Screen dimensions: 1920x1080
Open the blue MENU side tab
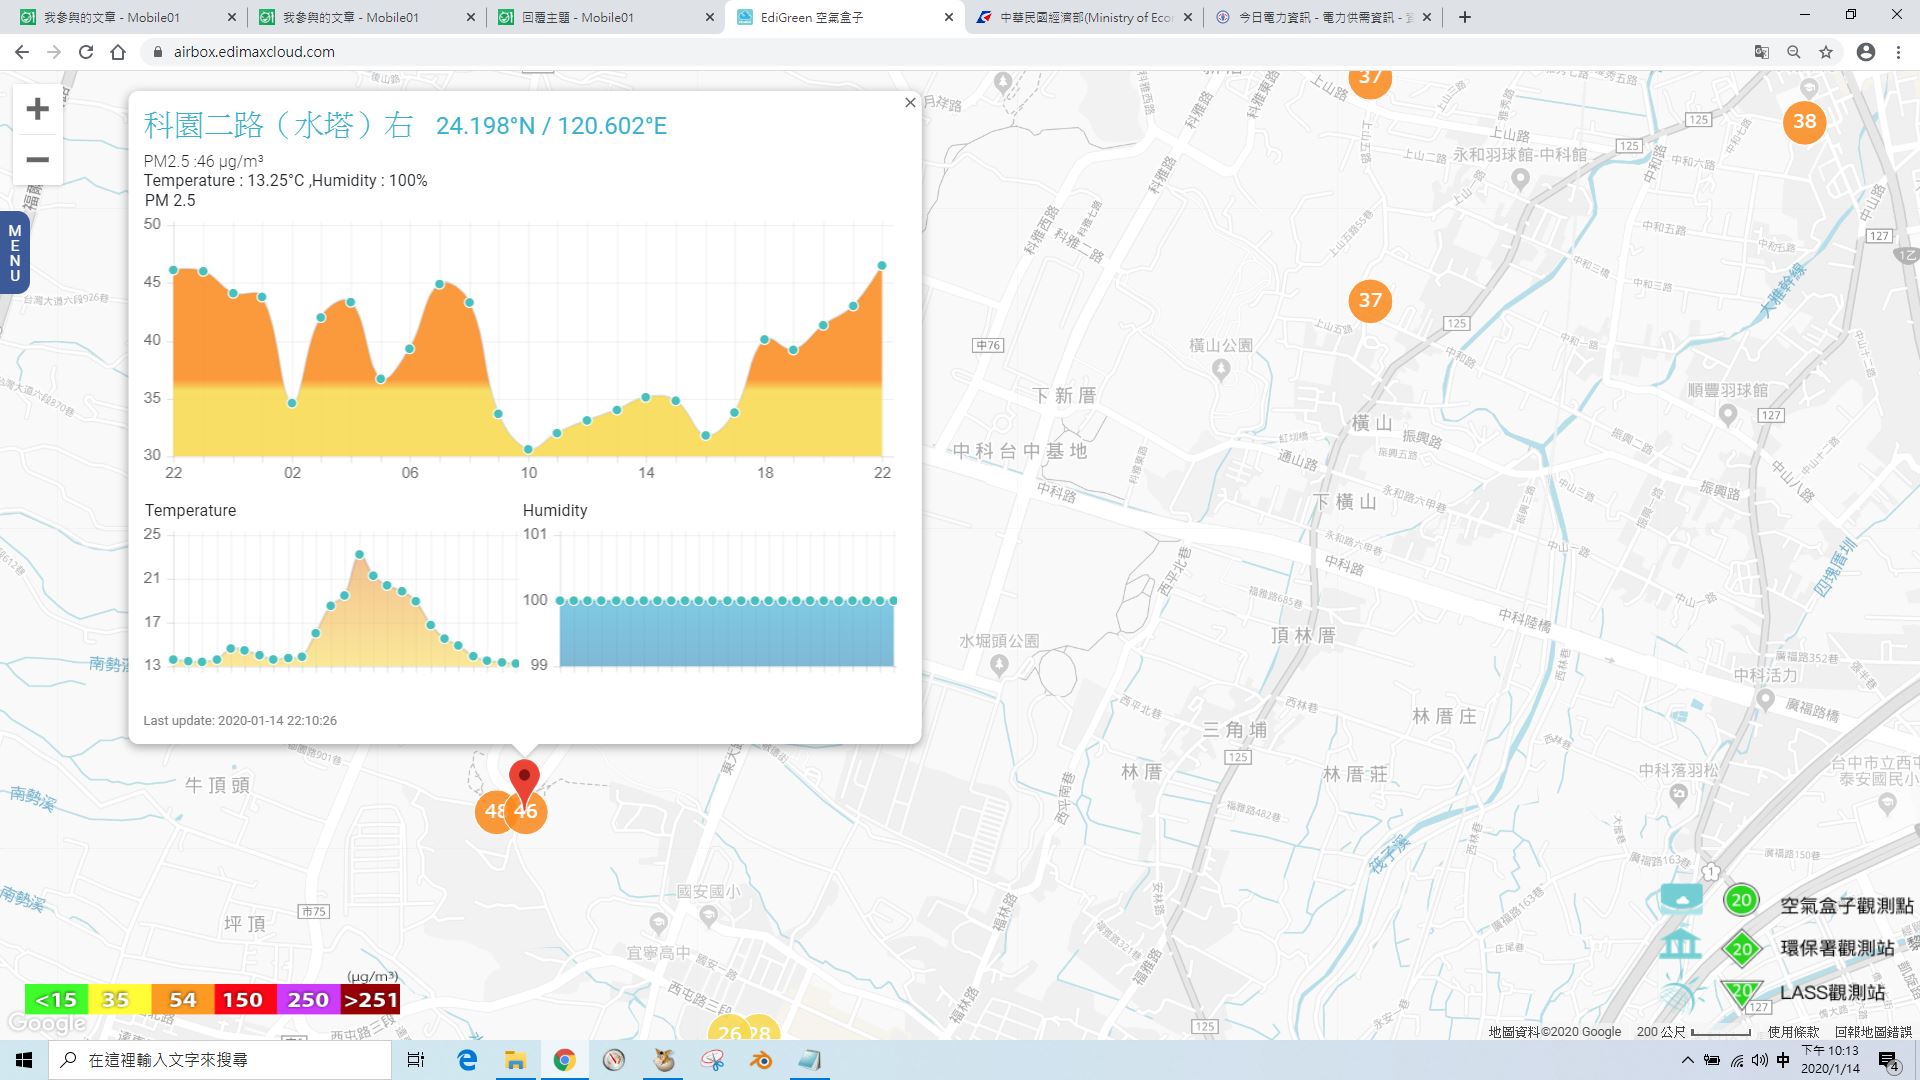click(x=14, y=253)
